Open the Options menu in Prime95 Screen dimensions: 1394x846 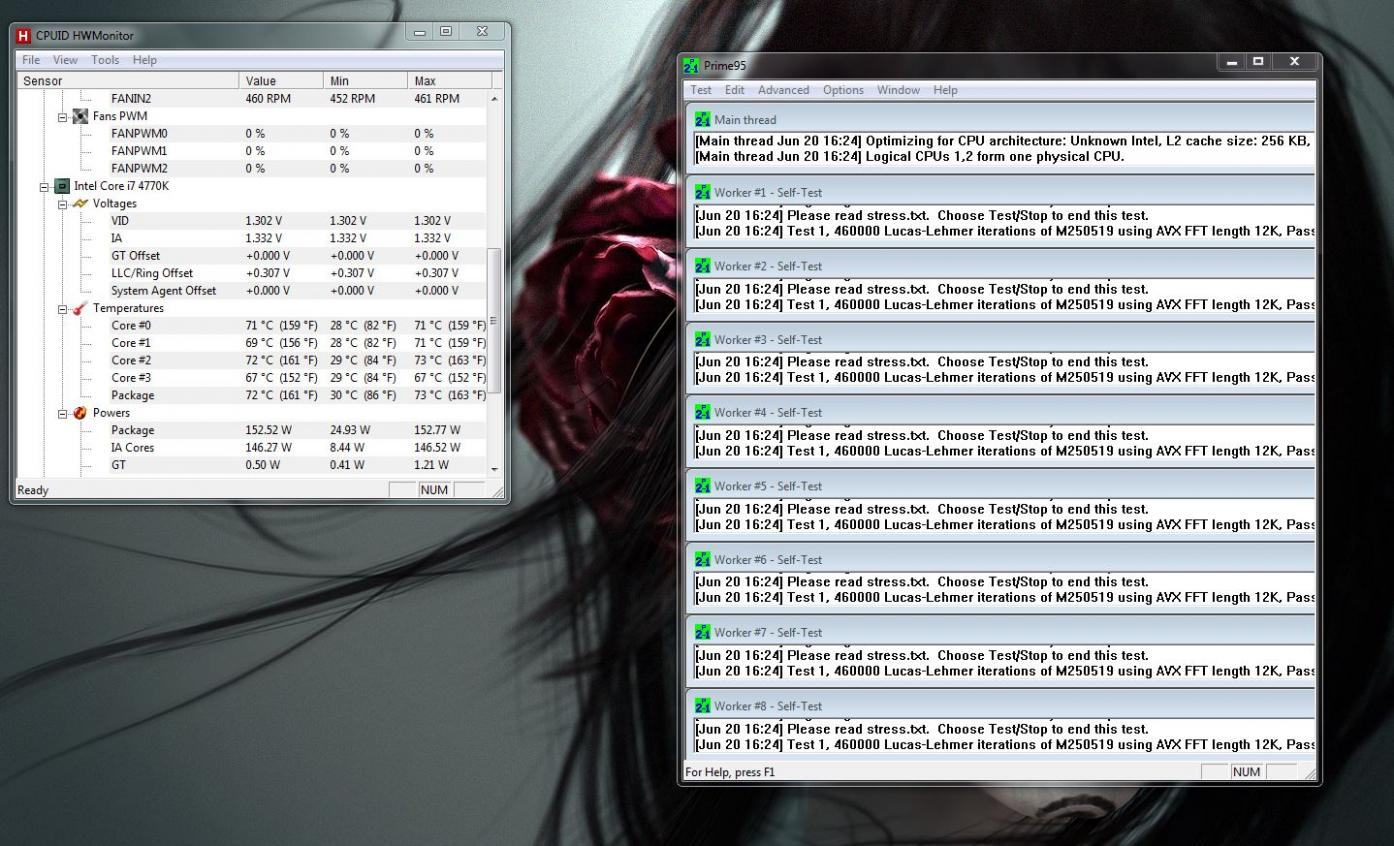point(843,90)
